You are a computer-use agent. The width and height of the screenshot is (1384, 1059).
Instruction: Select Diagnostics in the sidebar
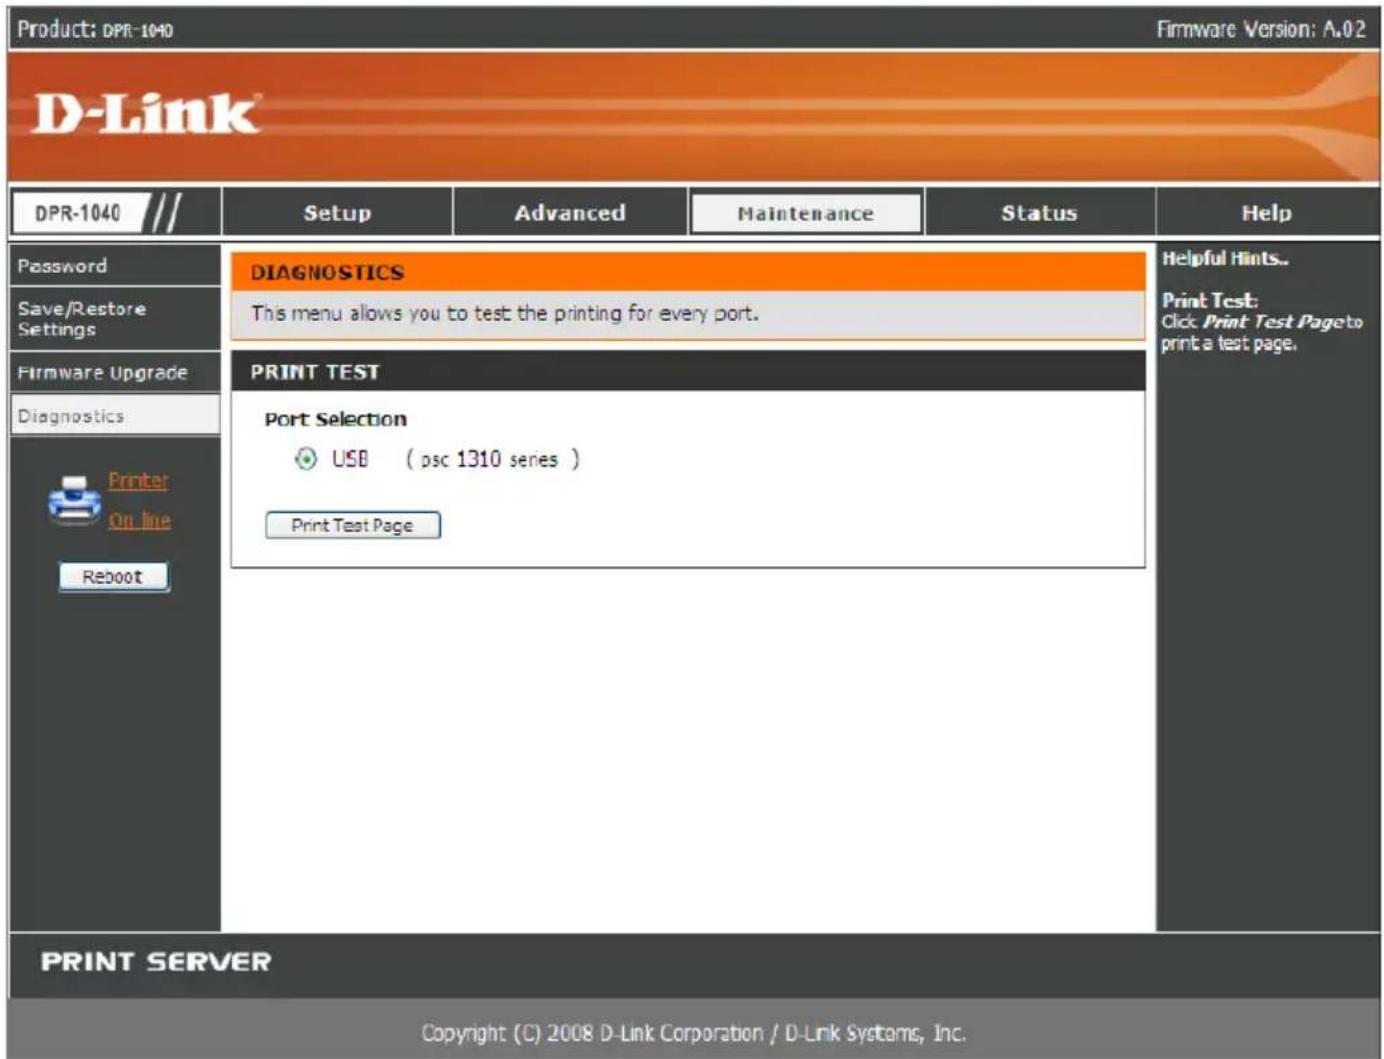(x=114, y=415)
